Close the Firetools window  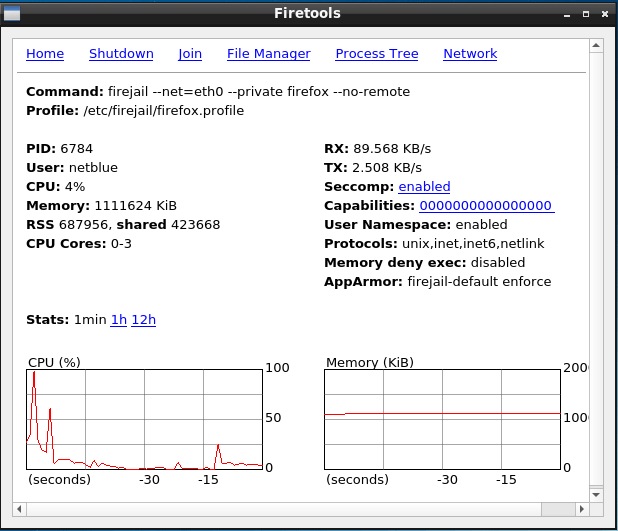tap(605, 14)
